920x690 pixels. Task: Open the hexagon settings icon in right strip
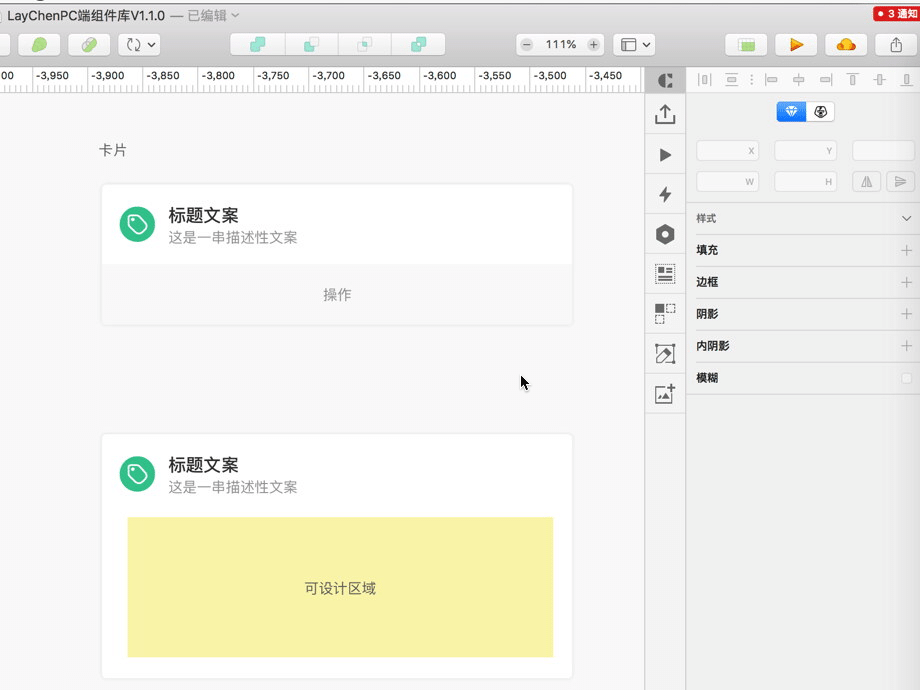tap(665, 233)
